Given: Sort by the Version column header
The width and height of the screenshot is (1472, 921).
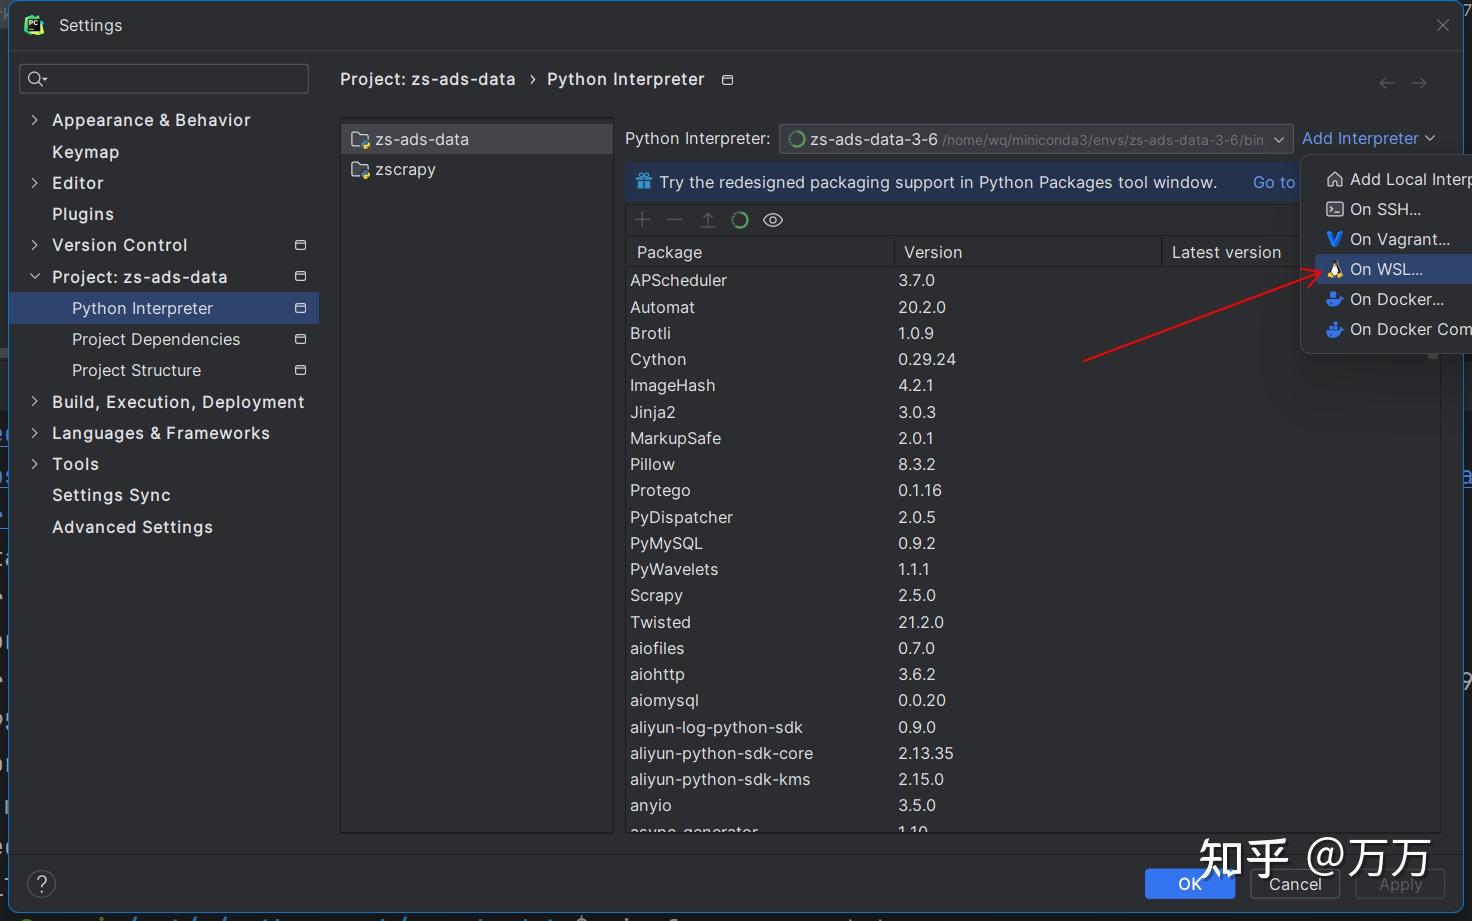Looking at the screenshot, I should click(x=1028, y=252).
